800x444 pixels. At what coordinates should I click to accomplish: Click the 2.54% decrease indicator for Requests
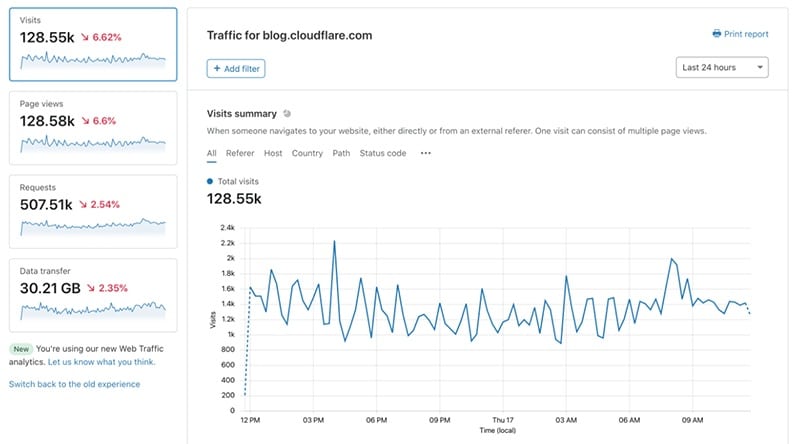[x=99, y=205]
